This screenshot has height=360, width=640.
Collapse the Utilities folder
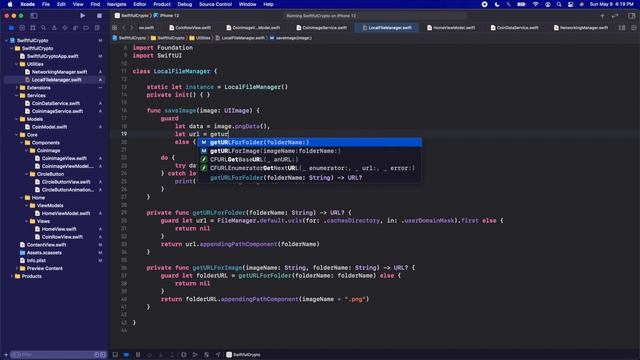(x=17, y=64)
